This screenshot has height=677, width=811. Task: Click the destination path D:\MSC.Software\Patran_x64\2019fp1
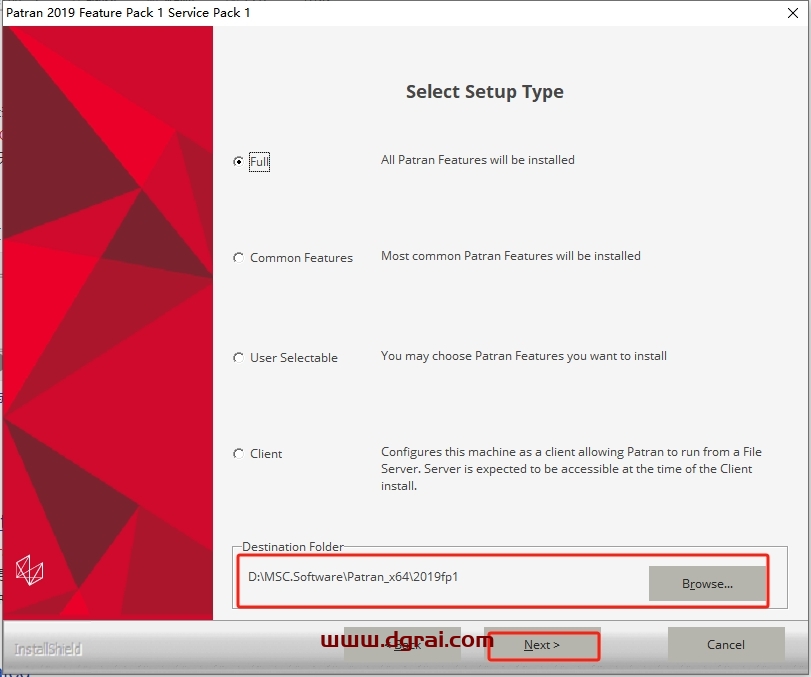tap(353, 577)
